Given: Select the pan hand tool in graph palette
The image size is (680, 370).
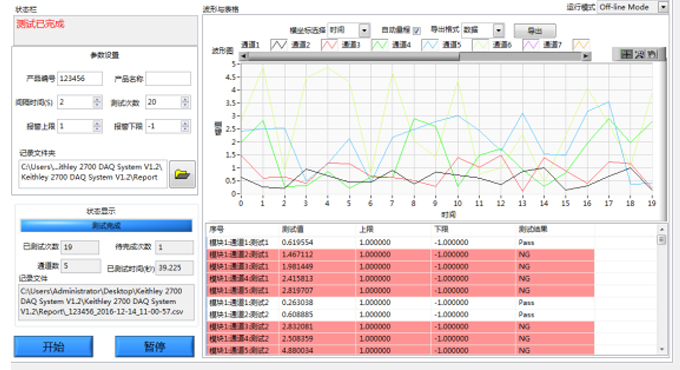Looking at the screenshot, I should pos(652,54).
